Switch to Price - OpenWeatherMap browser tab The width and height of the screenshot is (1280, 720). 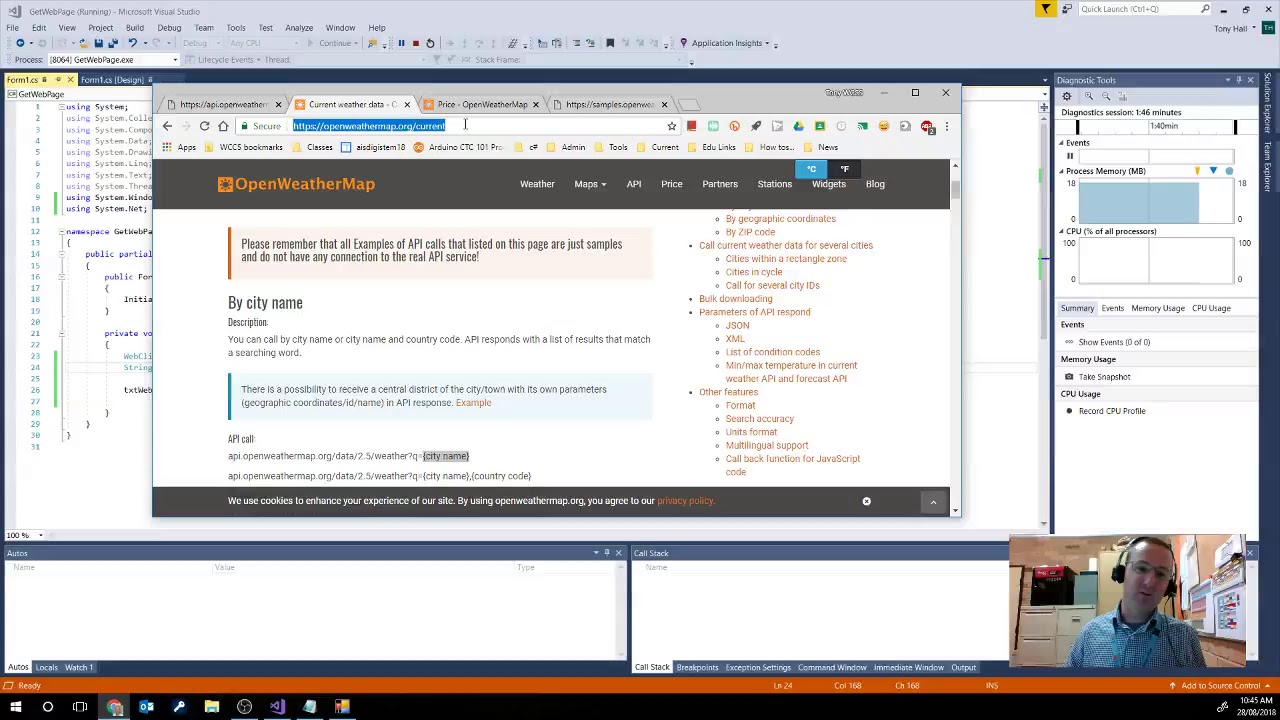pos(482,104)
